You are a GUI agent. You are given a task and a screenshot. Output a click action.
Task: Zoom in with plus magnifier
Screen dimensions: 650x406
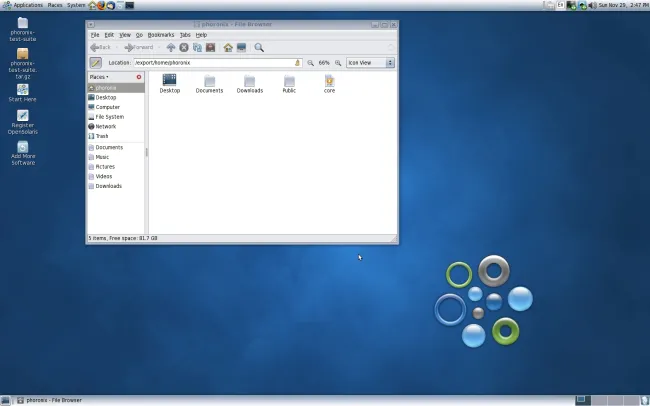tap(338, 63)
